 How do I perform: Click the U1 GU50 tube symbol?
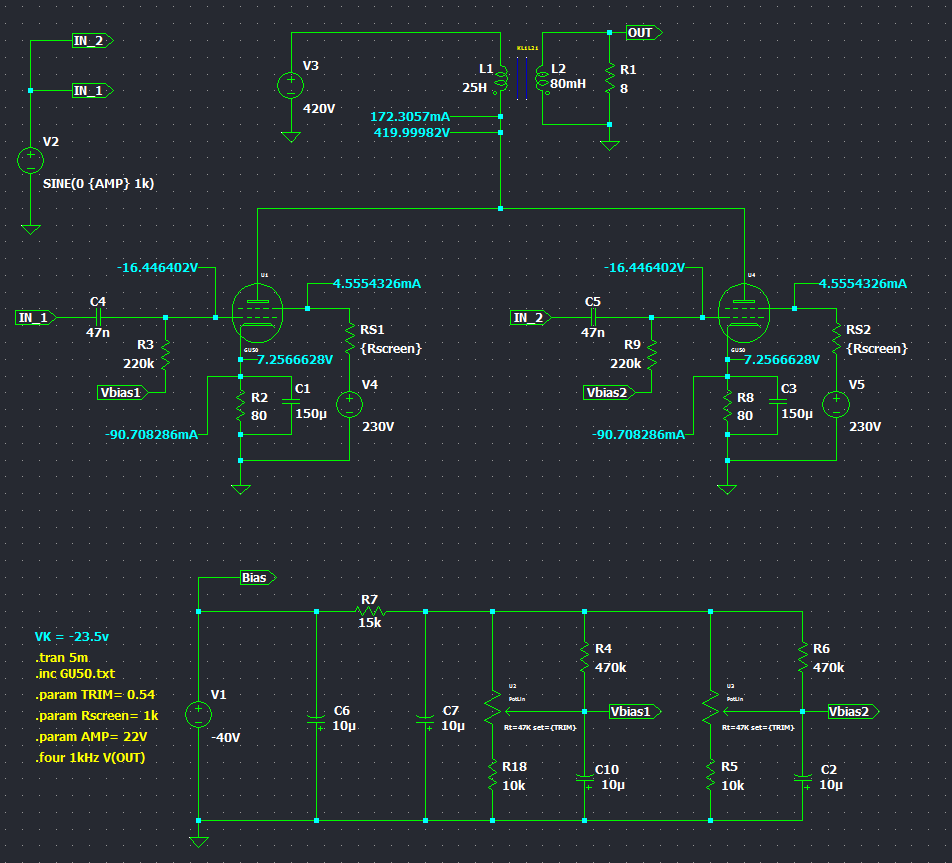coord(258,311)
